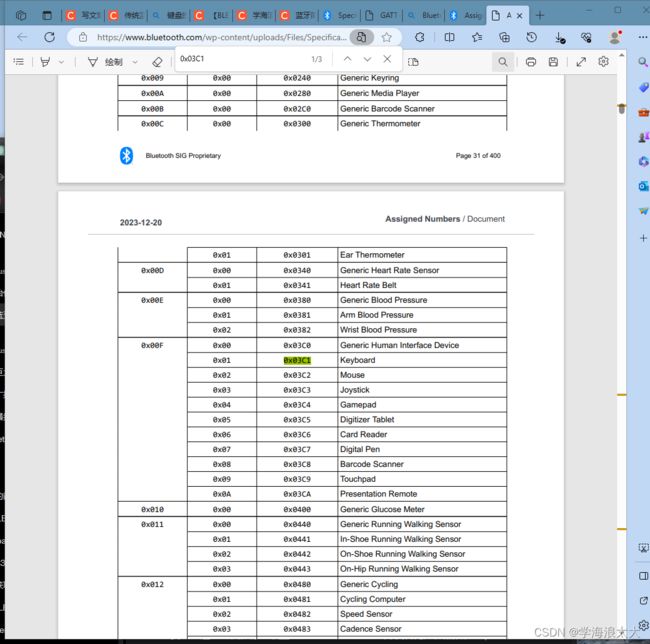
Task: Open a new browser tab
Action: [540, 16]
